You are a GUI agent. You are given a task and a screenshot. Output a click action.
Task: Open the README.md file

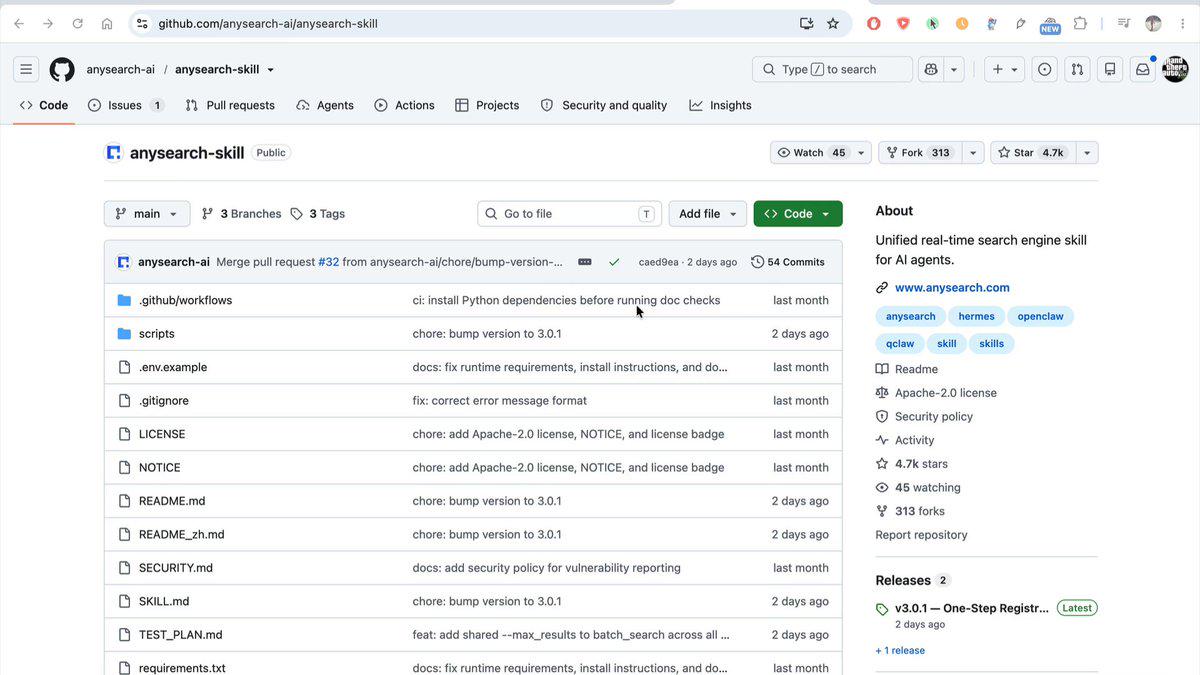click(172, 501)
